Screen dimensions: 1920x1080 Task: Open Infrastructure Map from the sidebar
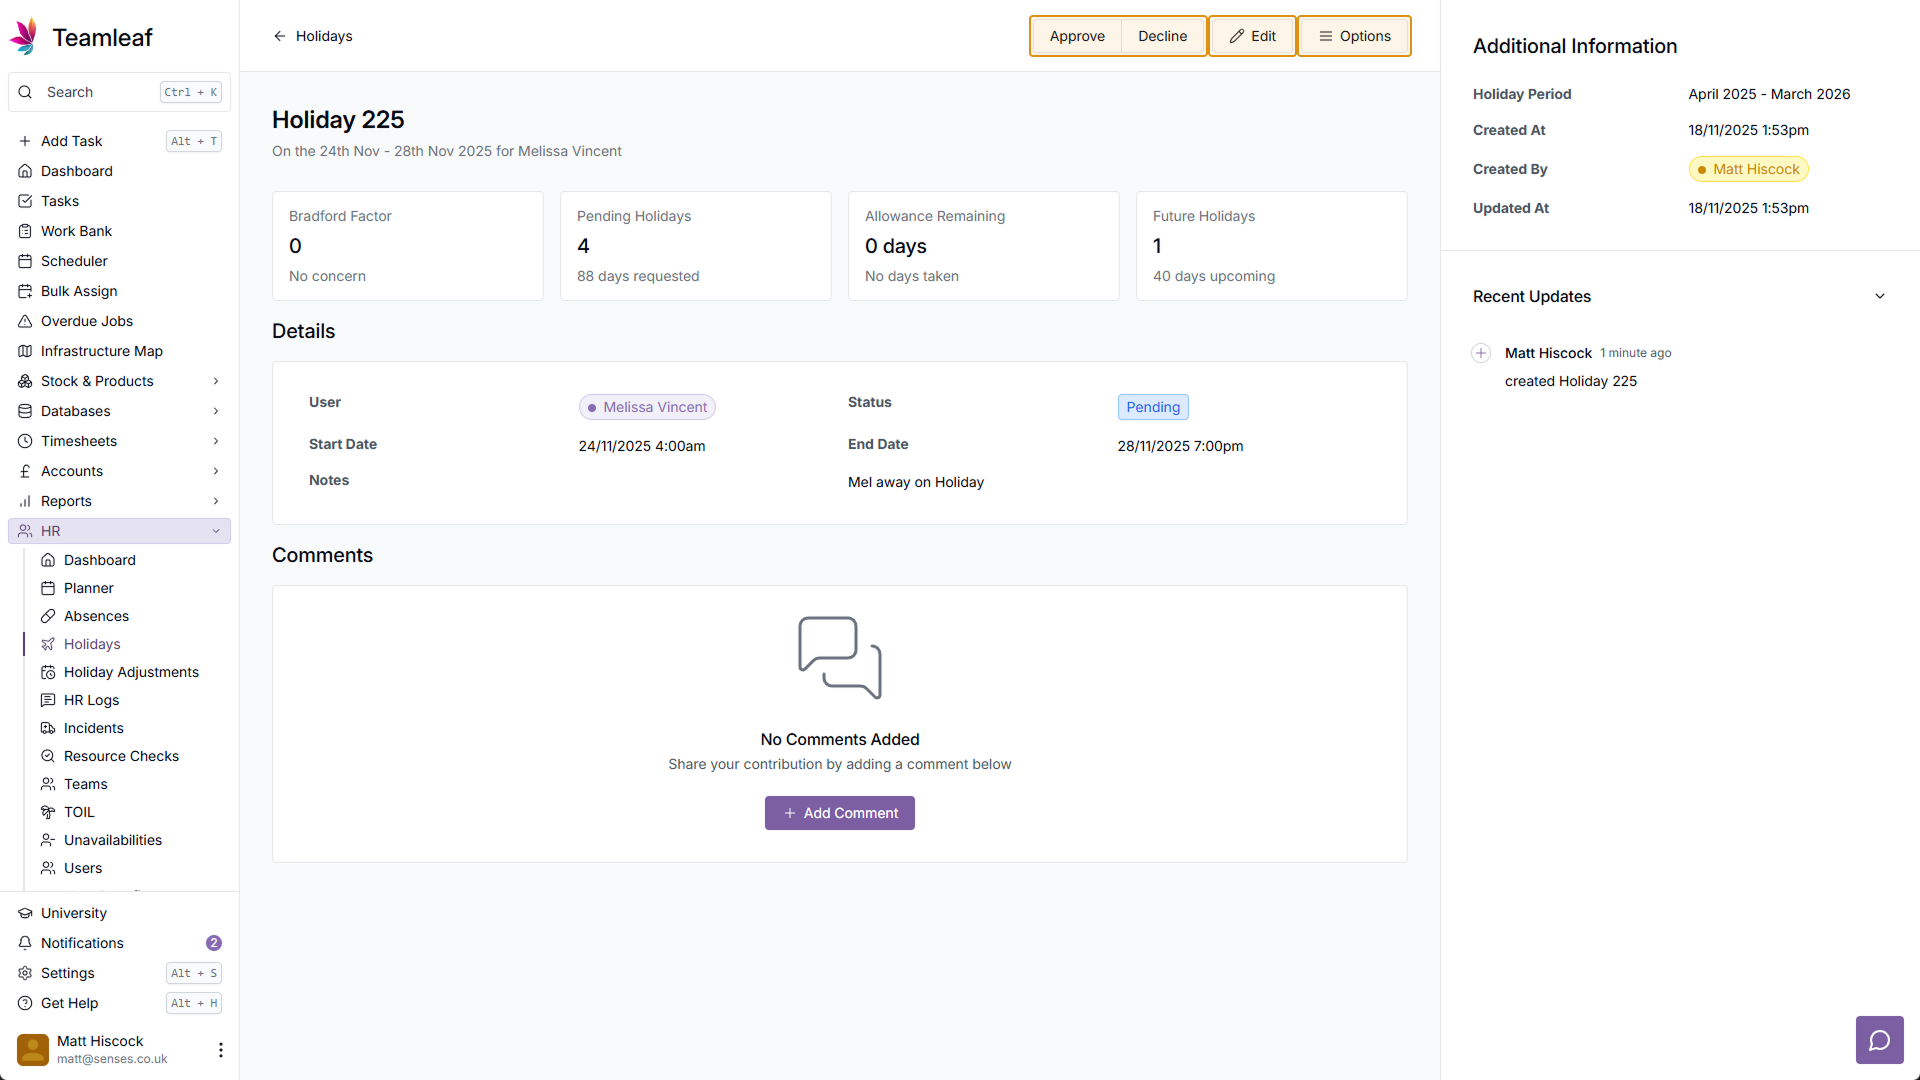101,351
